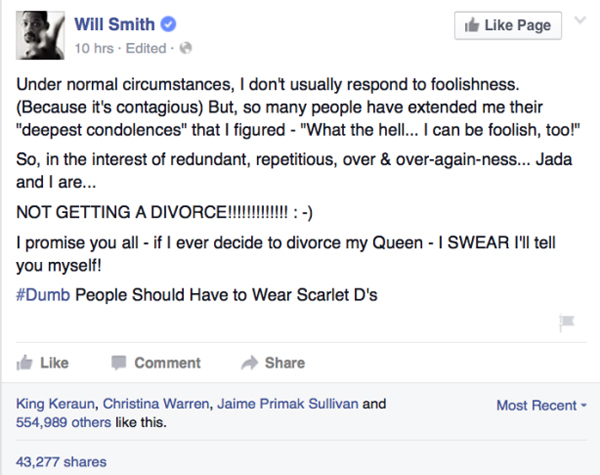Viewport: 600px width, 475px height.
Task: Open Jaime Primak Sullivan's profile link
Action: pyautogui.click(x=288, y=403)
